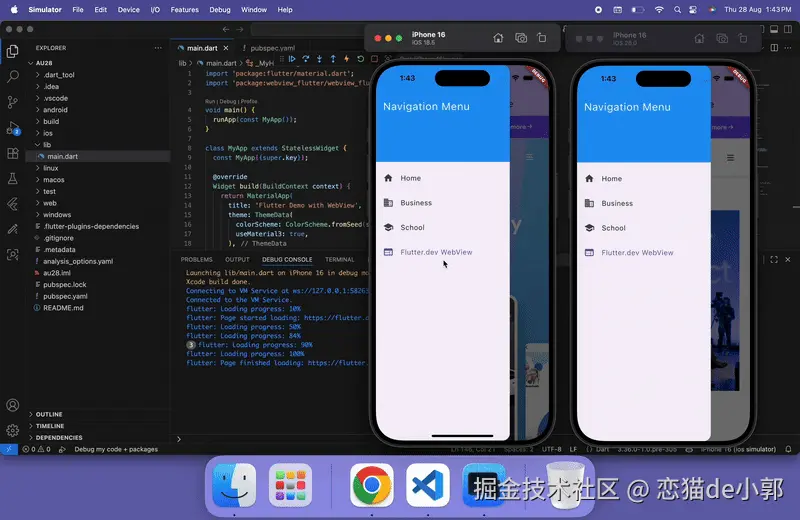Take a simulator screenshot
Viewport: 800px width, 520px height.
point(521,38)
